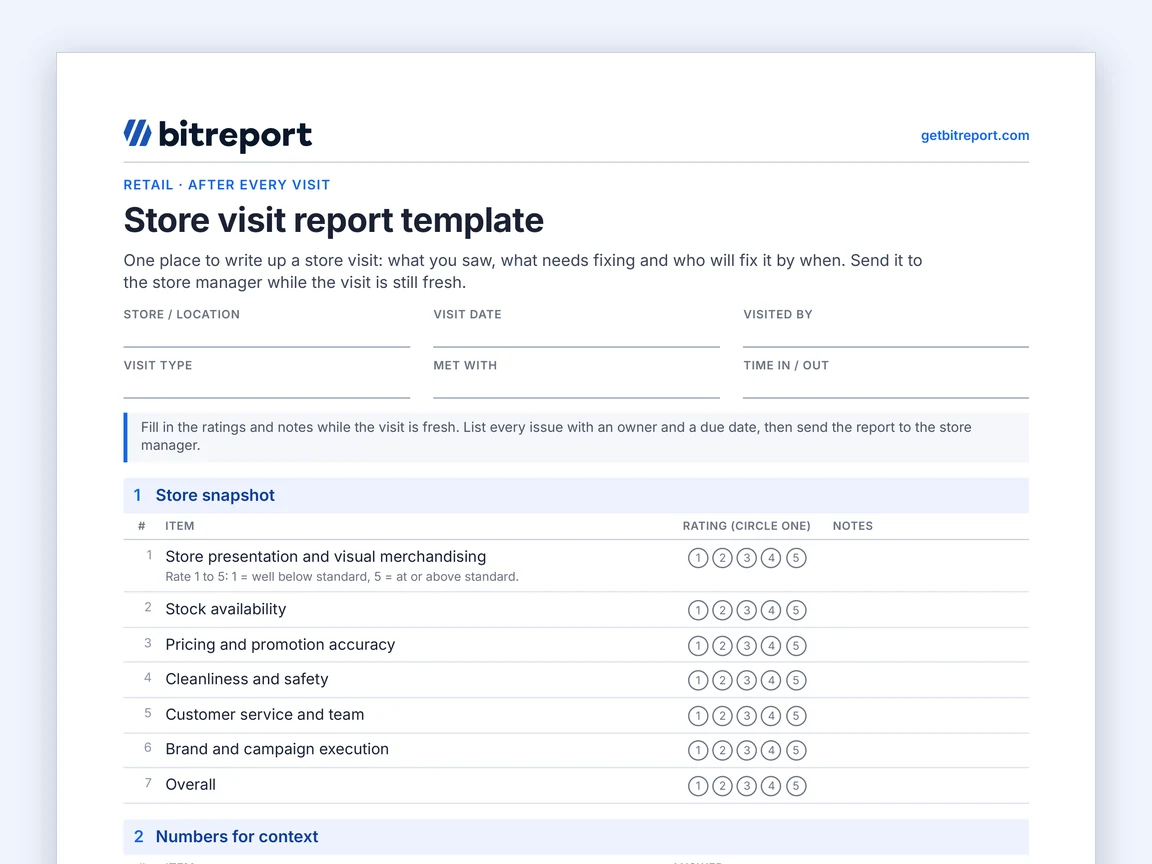1152x864 pixels.
Task: Circle rating 5 for Overall
Action: 796,786
